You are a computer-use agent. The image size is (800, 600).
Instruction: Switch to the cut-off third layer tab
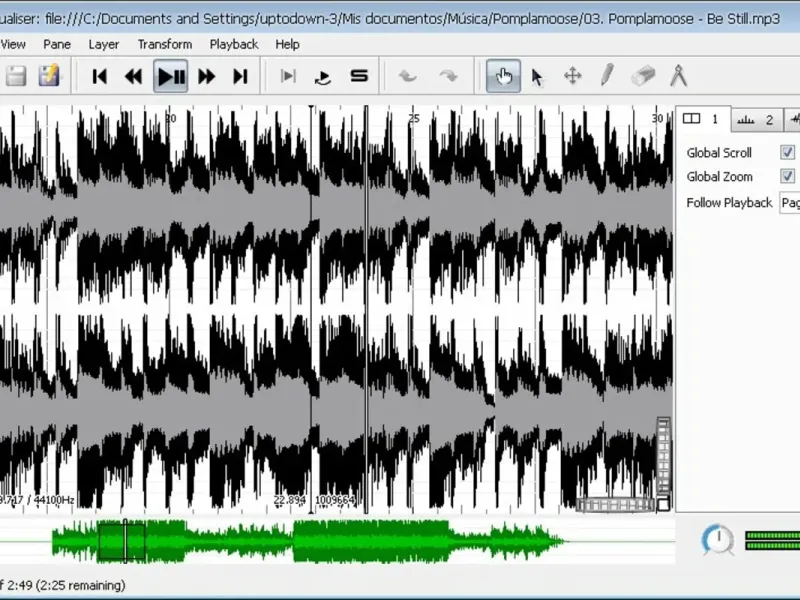(x=792, y=120)
